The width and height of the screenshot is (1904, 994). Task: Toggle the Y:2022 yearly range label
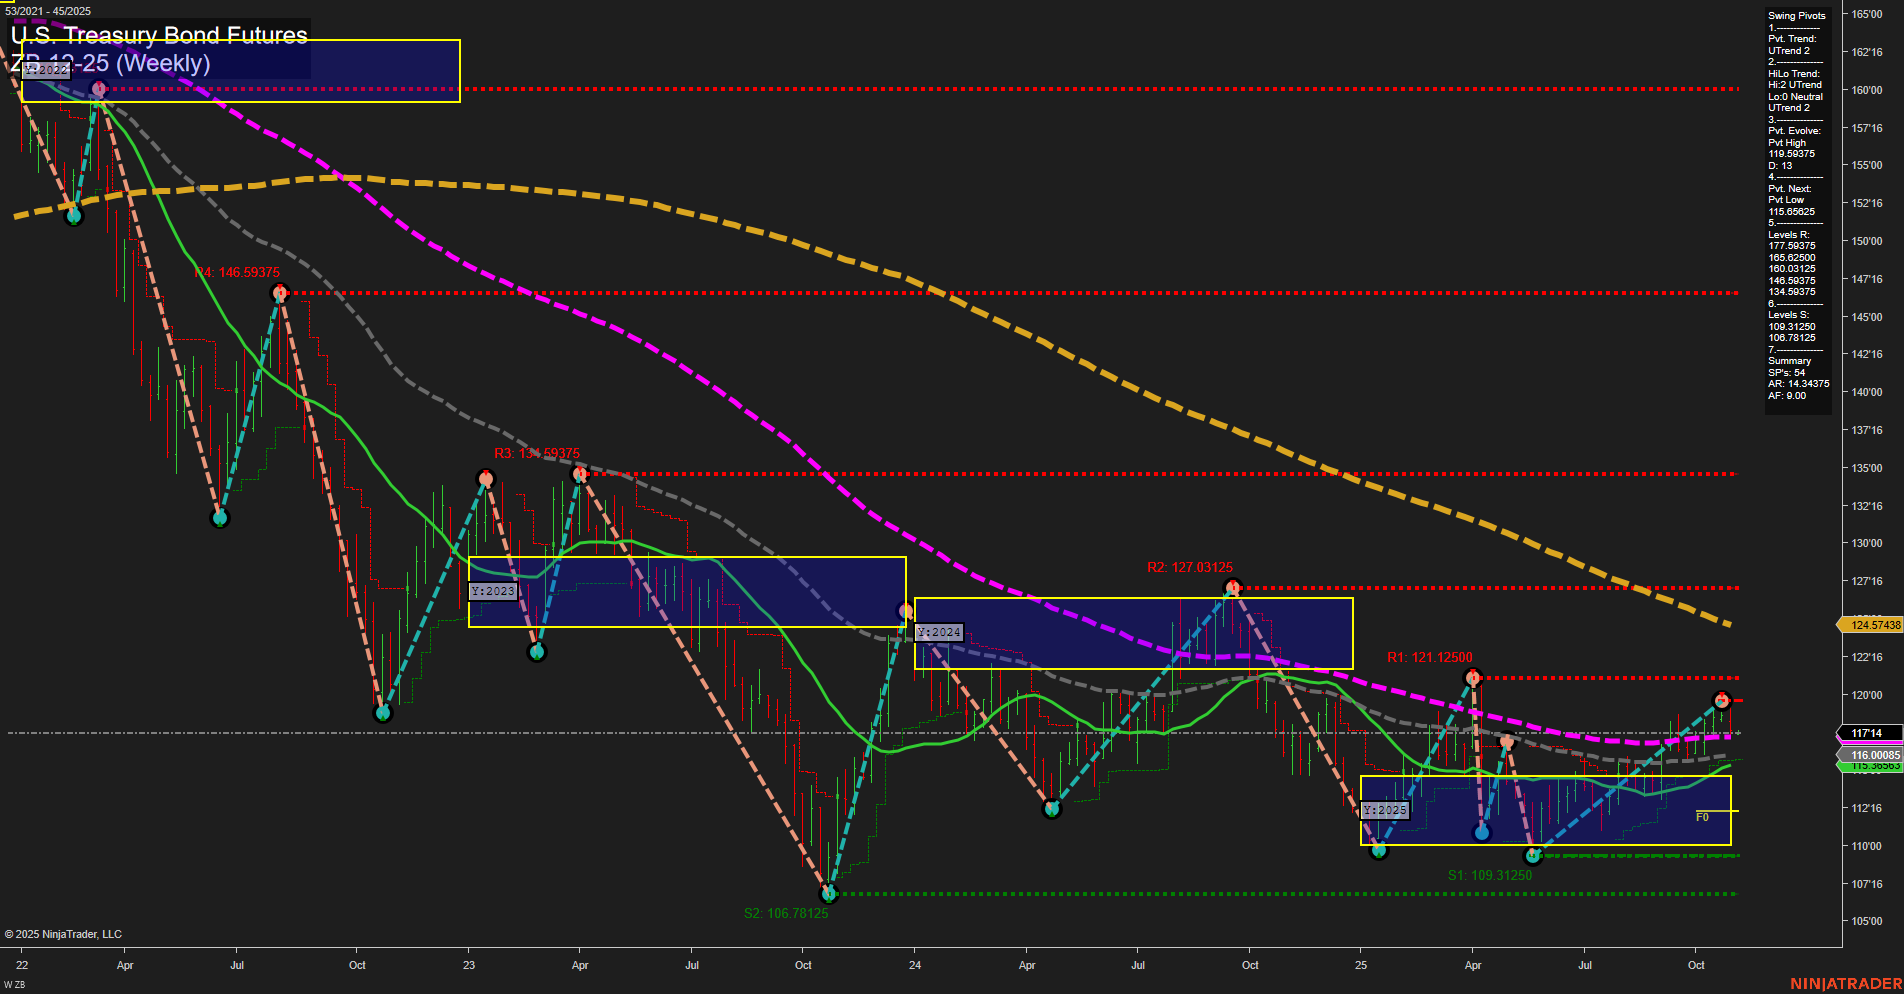[45, 71]
